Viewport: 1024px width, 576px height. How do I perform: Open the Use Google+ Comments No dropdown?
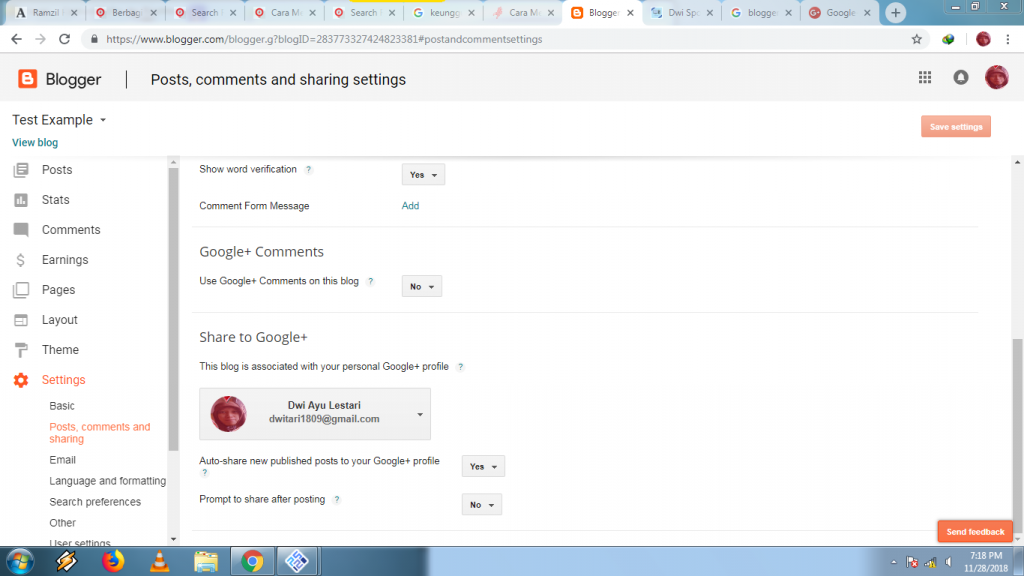[422, 286]
